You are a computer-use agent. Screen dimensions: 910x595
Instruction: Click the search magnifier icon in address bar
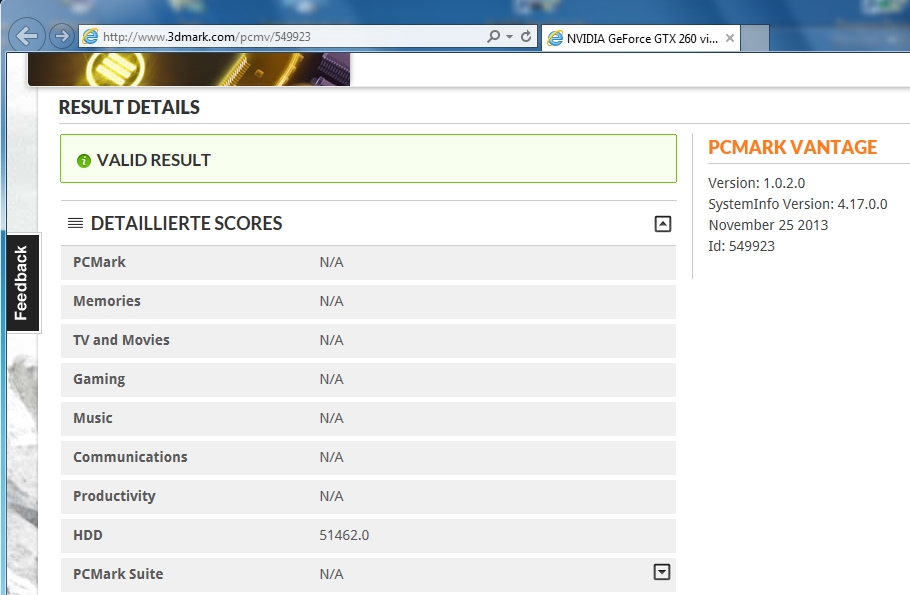(x=493, y=37)
